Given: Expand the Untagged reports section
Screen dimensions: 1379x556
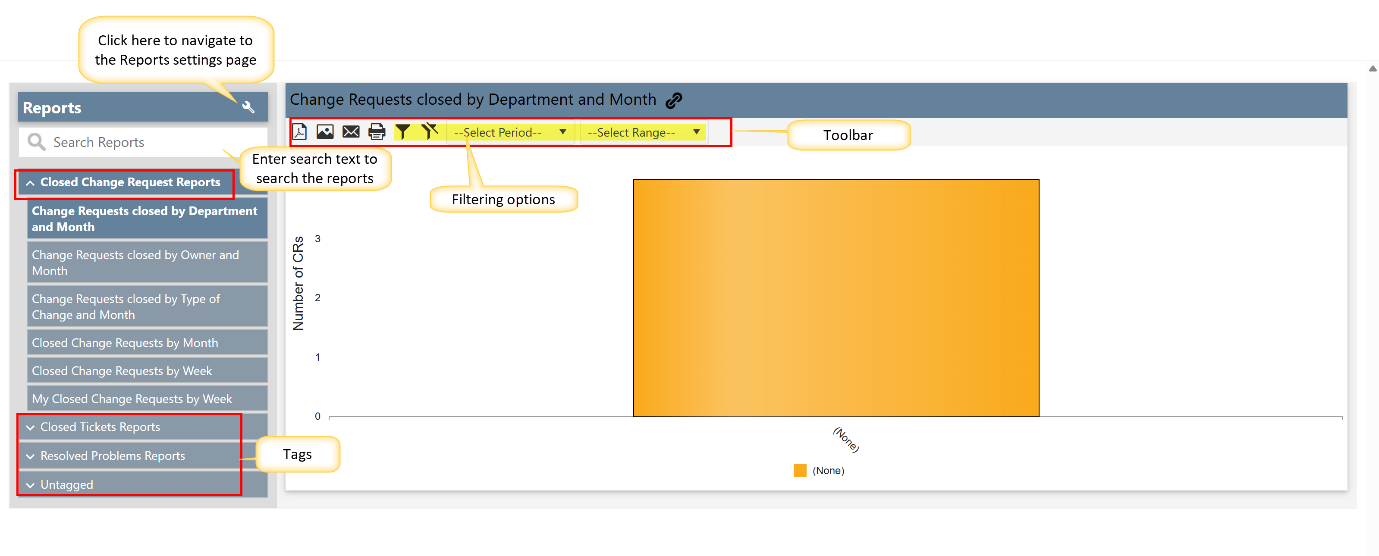Looking at the screenshot, I should point(67,485).
